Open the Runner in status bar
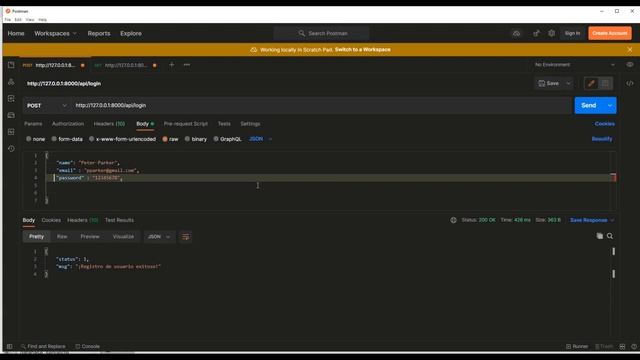The width and height of the screenshot is (640, 360). (x=577, y=347)
